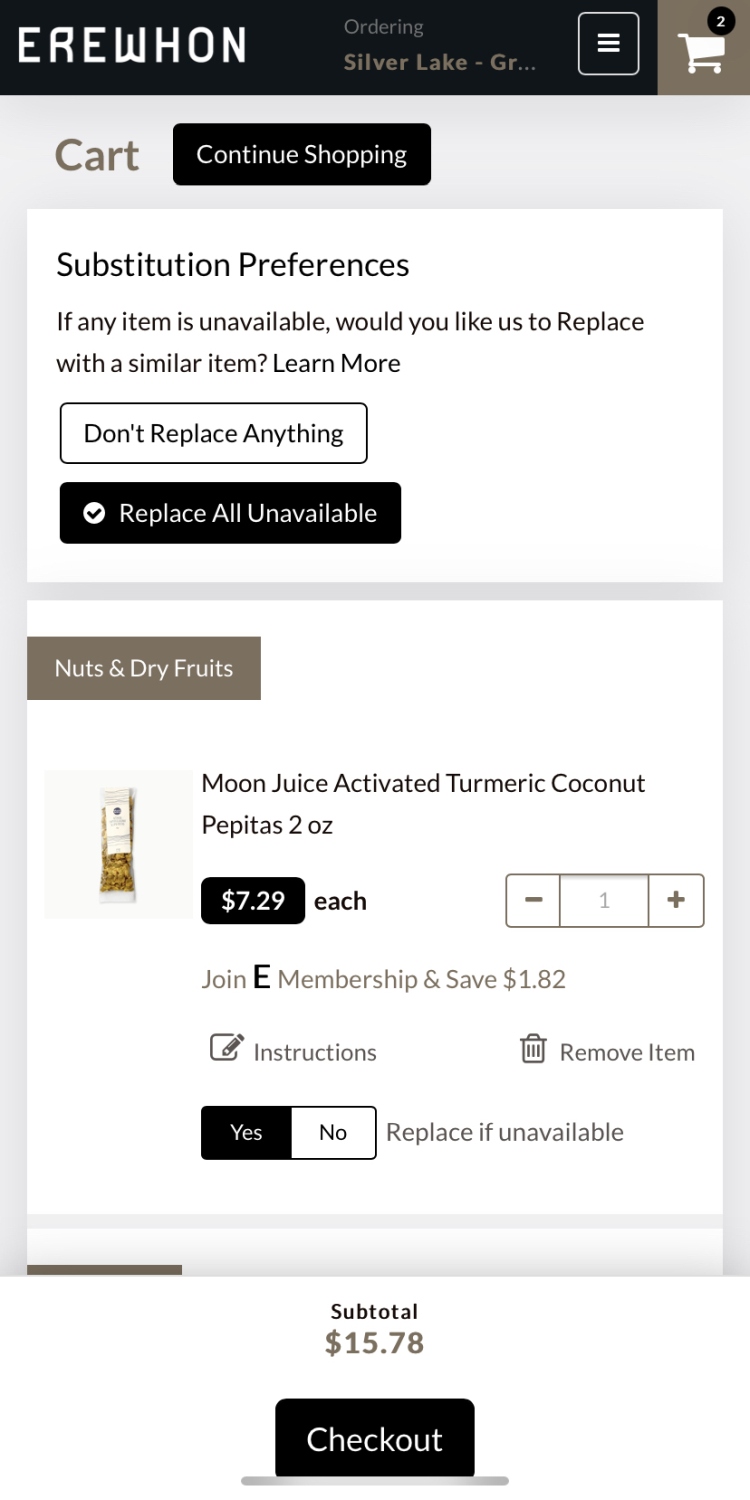Choose Don't Replace Anything option
The width and height of the screenshot is (750, 1500).
(x=213, y=433)
